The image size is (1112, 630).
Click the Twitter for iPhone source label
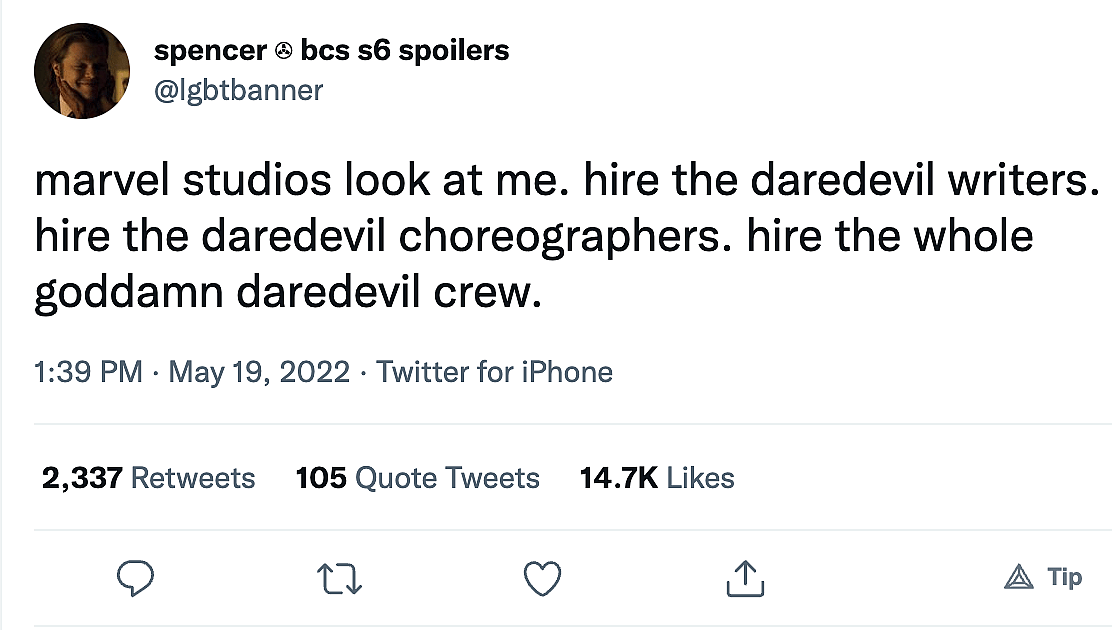point(494,371)
